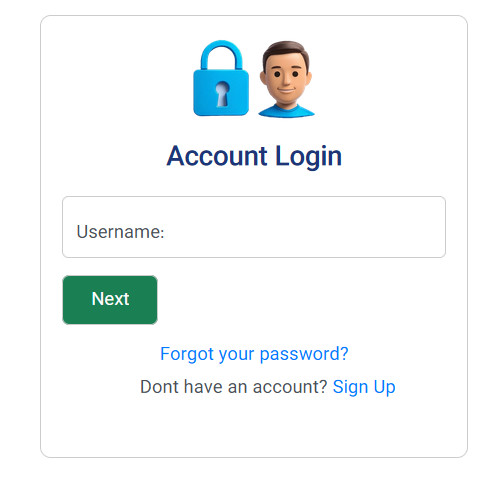Click the padlock's curved shackle

click(221, 55)
